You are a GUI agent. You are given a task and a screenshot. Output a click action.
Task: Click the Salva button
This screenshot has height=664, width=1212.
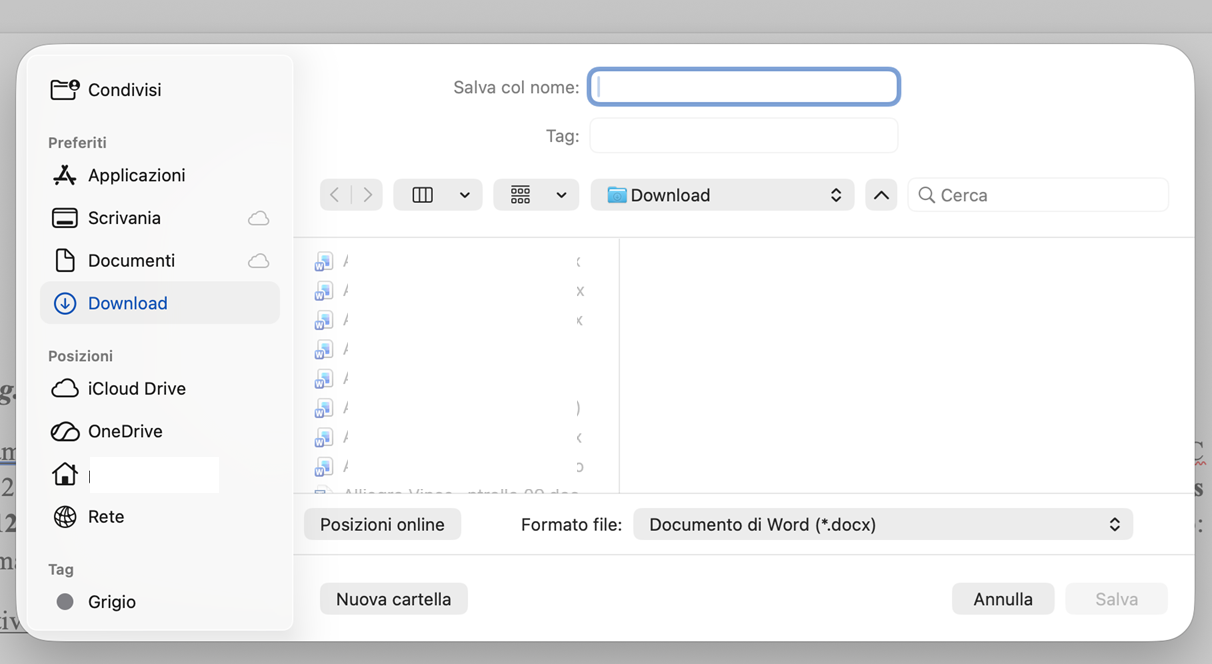pyautogui.click(x=1116, y=599)
